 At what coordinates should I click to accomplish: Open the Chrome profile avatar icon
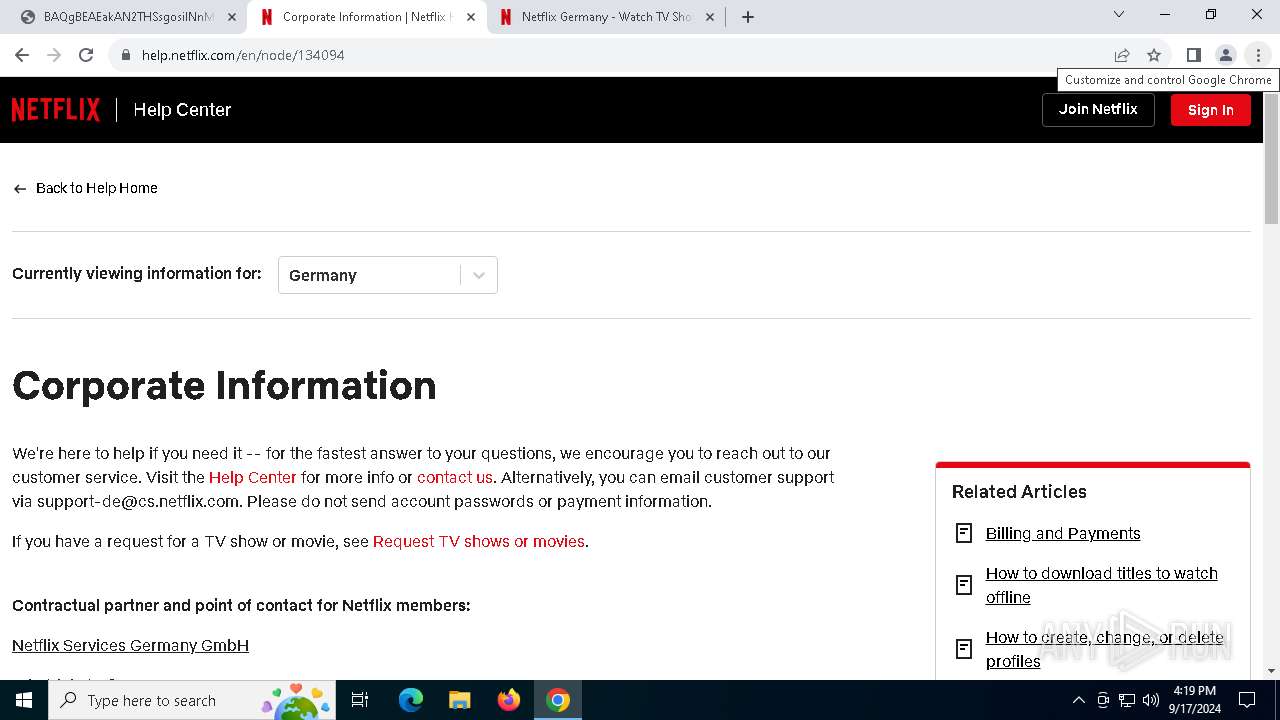coord(1225,55)
